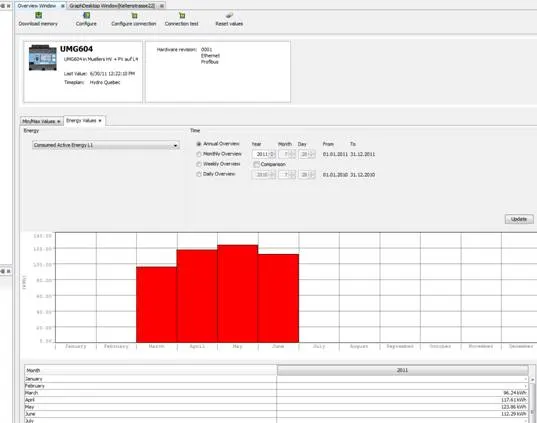Click the Hydro Quebec timeplan text
This screenshot has width=537, height=423.
[x=105, y=83]
